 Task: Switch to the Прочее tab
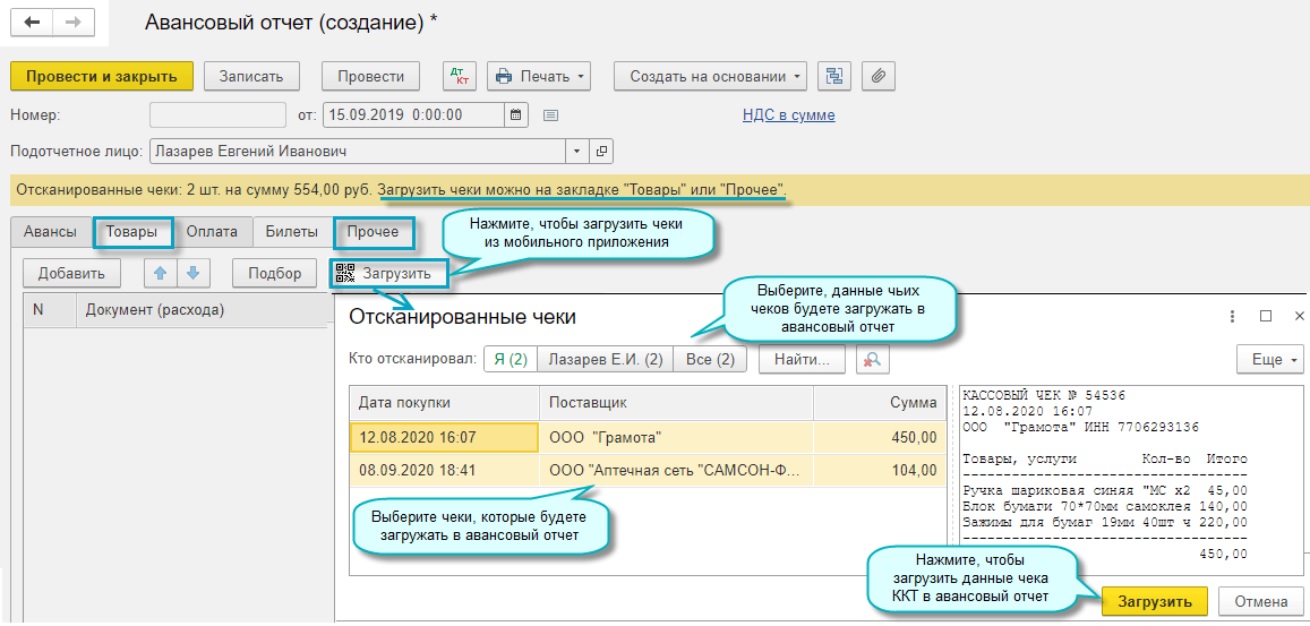[373, 232]
